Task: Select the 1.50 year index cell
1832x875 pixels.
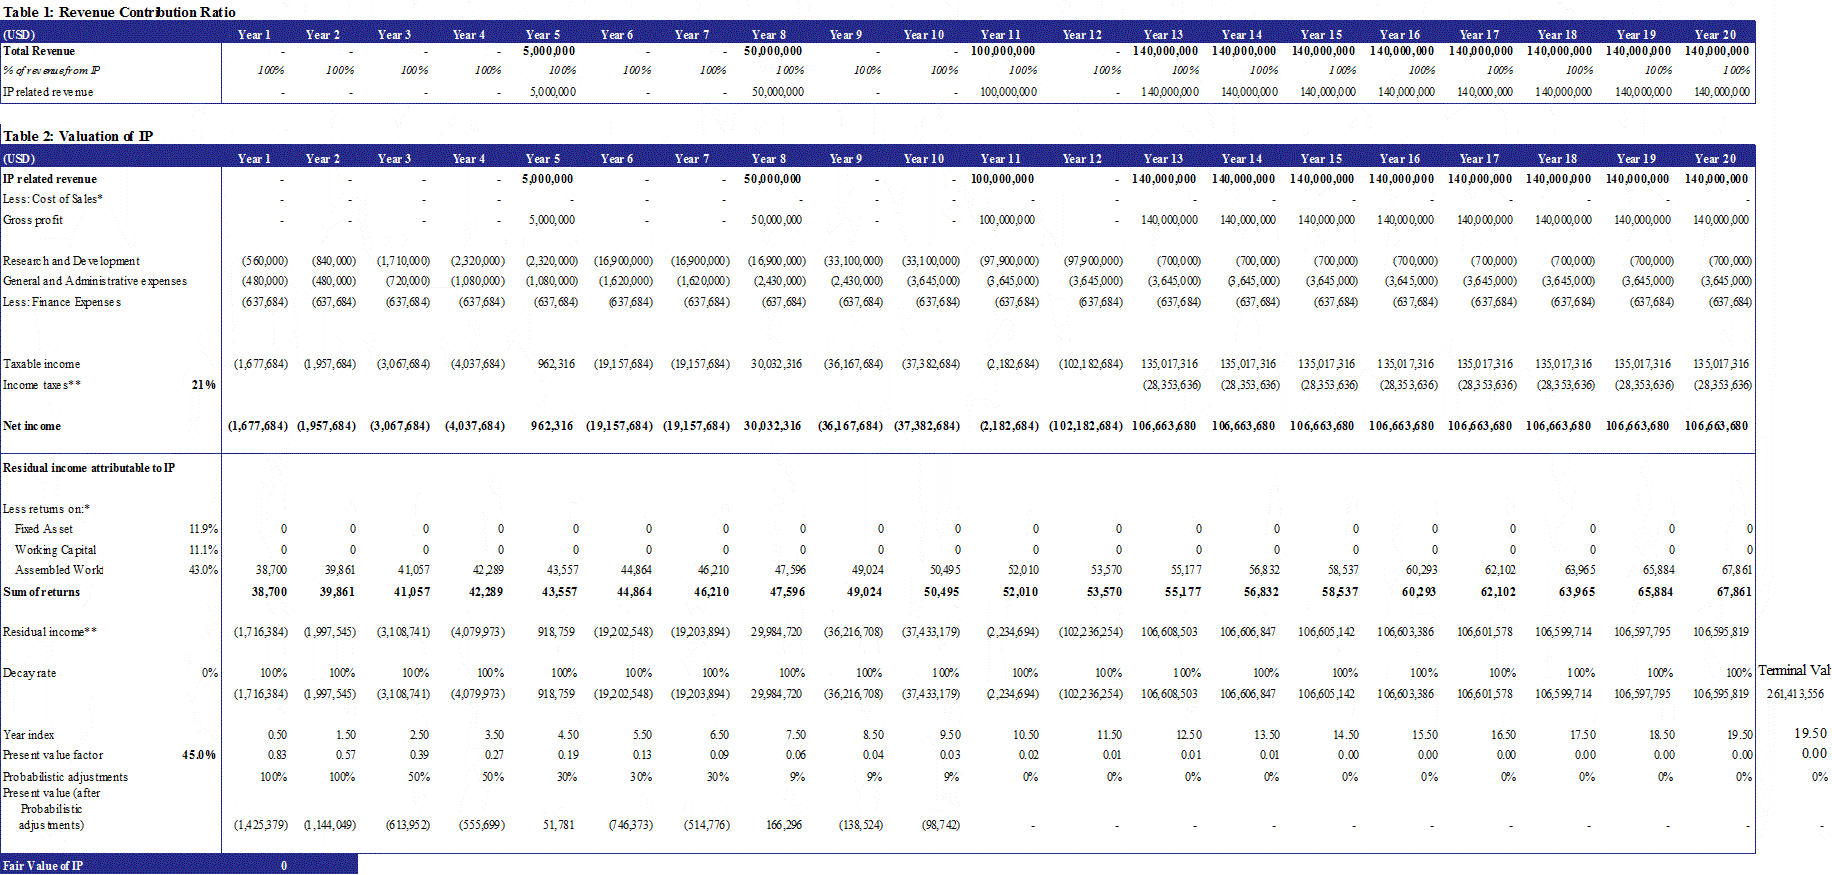Action: pyautogui.click(x=346, y=735)
